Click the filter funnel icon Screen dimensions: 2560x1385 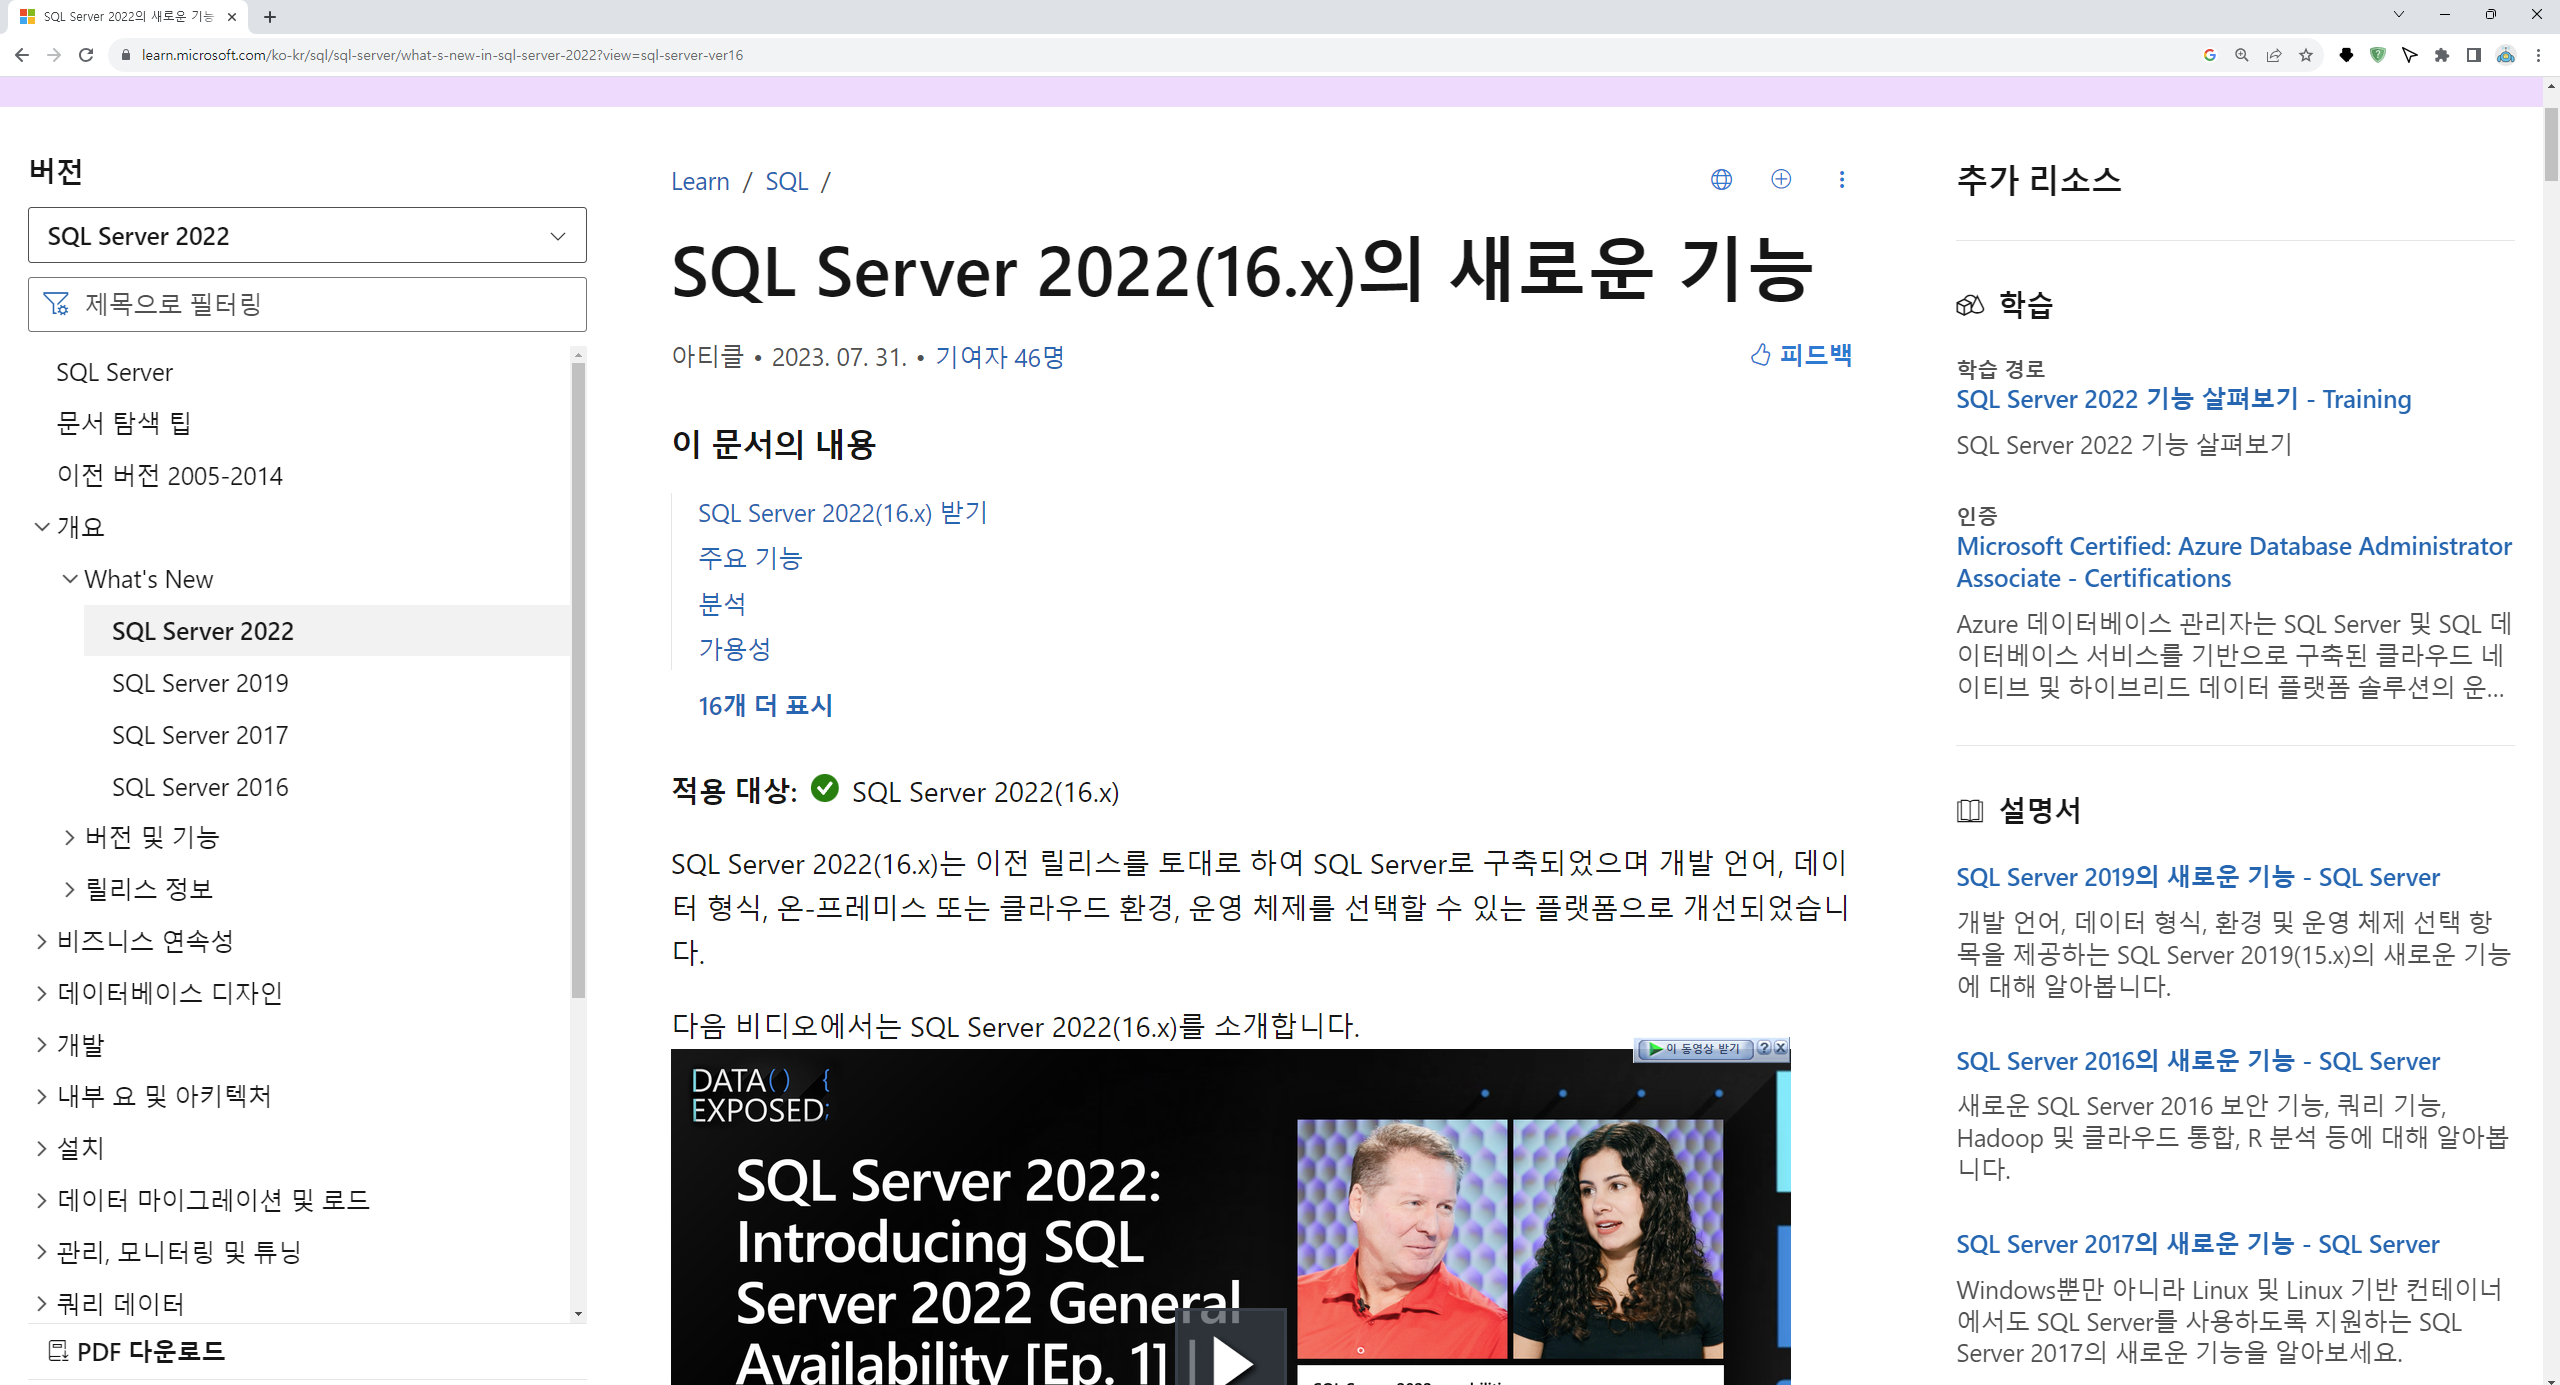tap(56, 304)
